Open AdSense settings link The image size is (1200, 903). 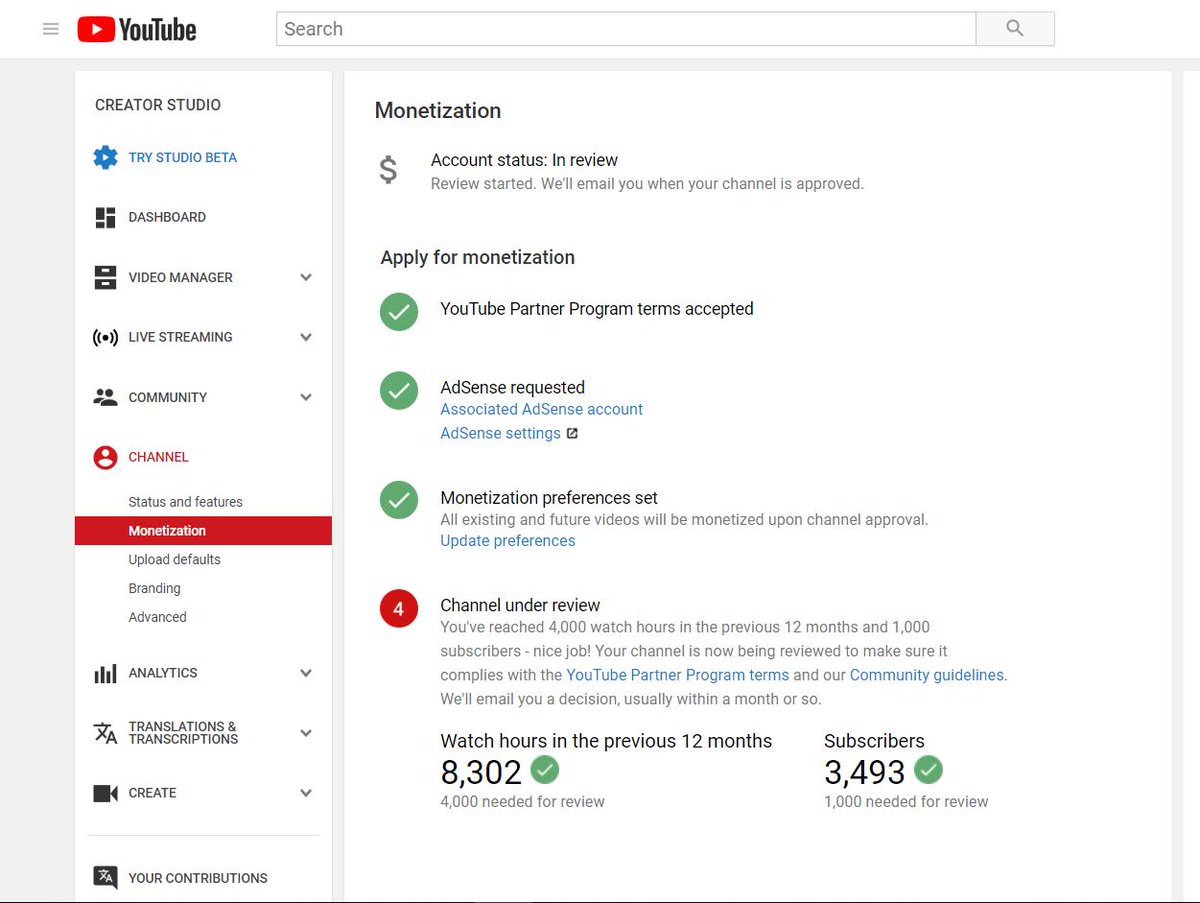(x=500, y=433)
